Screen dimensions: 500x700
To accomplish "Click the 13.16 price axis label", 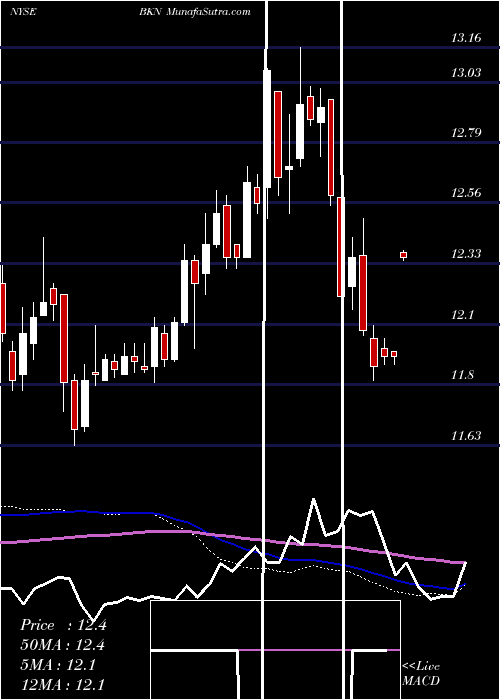I will [466, 38].
